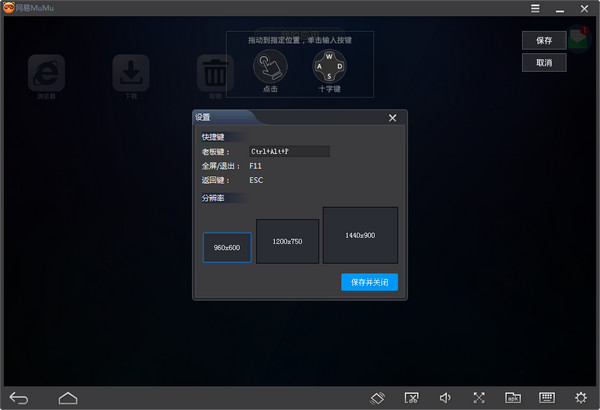This screenshot has height=410, width=600.
Task: Click the screenshot scissors icon
Action: coord(411,398)
